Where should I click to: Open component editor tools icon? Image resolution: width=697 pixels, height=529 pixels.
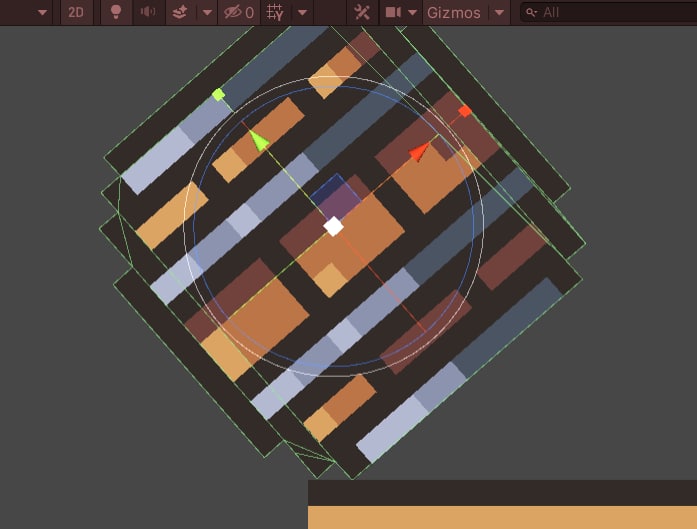tap(362, 12)
